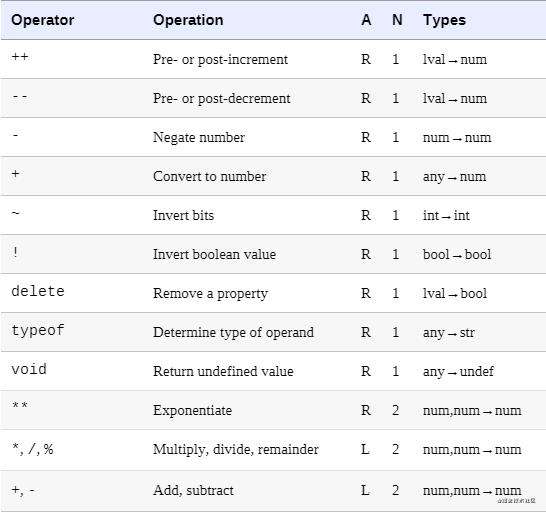
Task: Click the typeof operator keyword
Action: 38,330
